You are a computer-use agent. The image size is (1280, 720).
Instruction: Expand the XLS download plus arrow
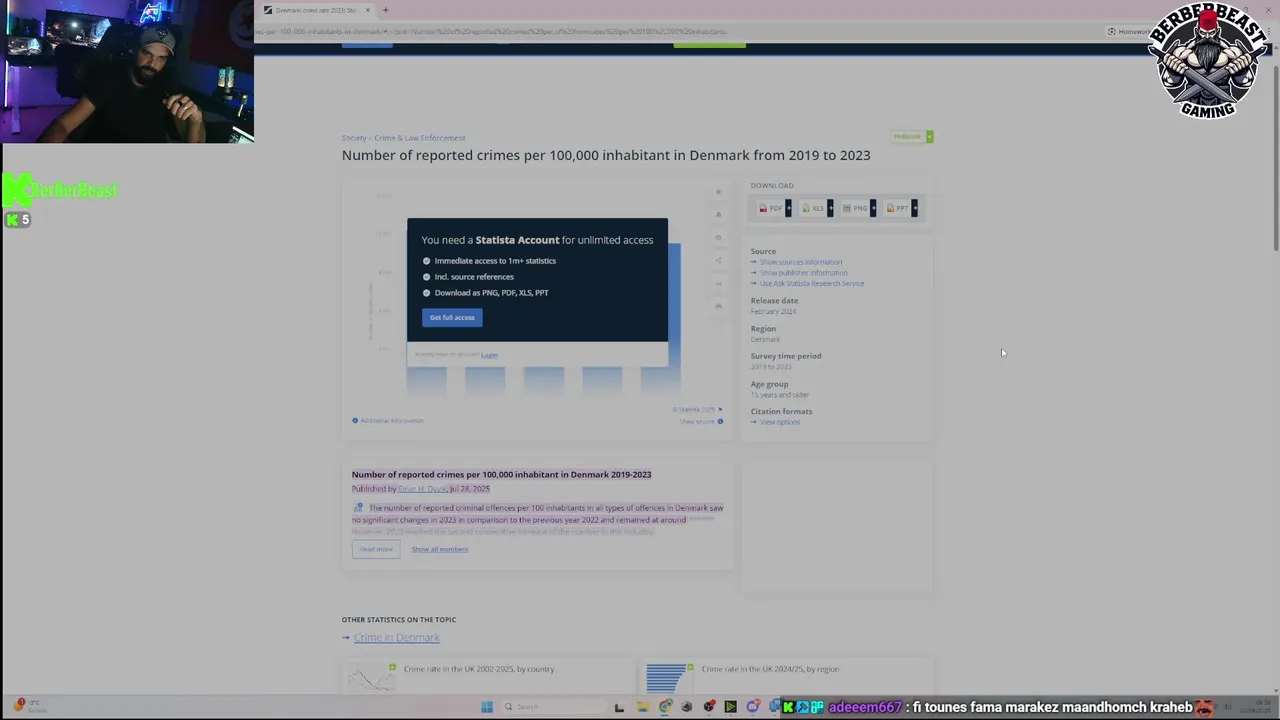point(830,208)
